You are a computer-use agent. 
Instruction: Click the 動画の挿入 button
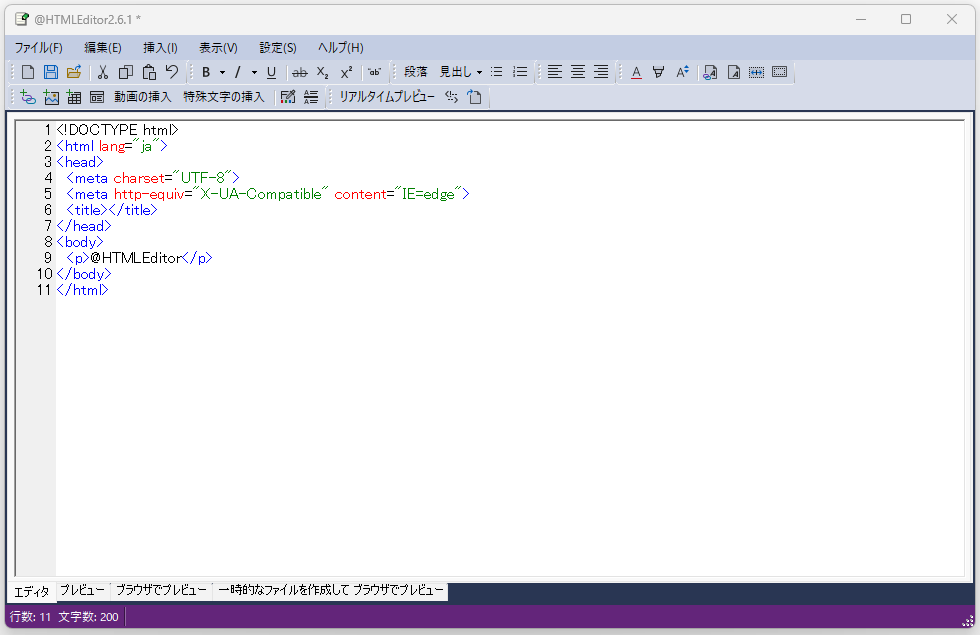point(142,97)
